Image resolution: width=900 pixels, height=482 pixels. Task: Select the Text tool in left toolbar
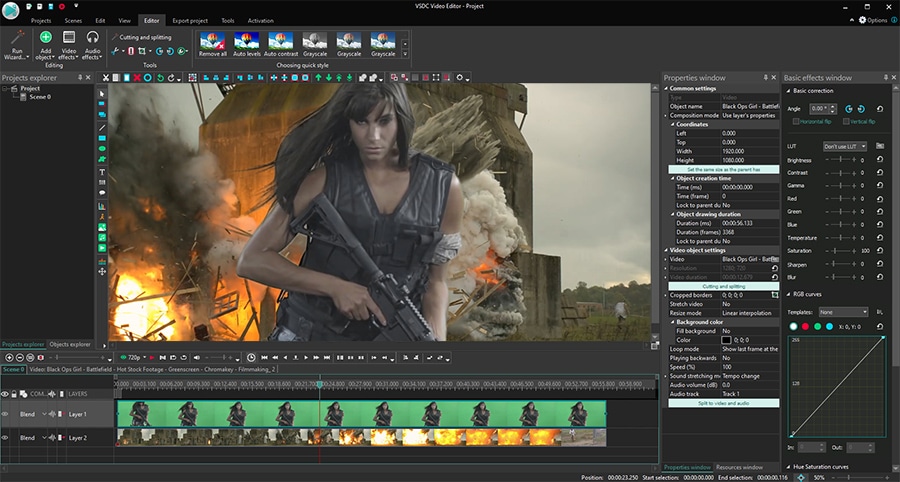tap(102, 171)
